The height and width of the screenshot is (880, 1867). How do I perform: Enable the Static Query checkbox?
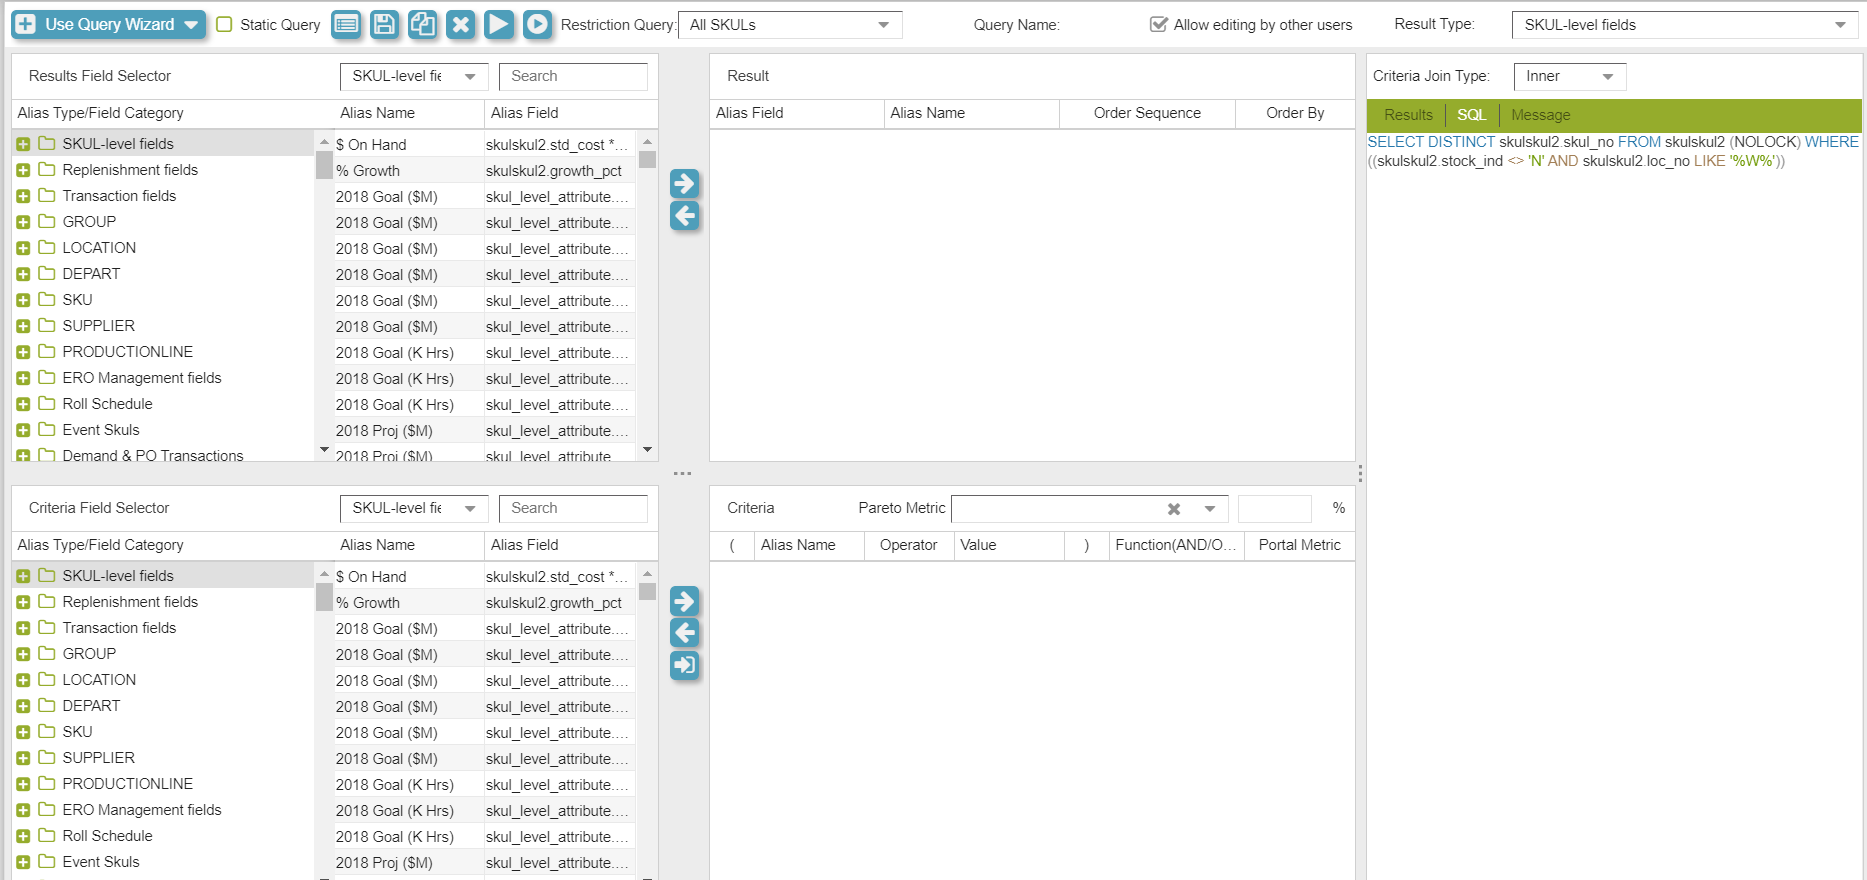[x=225, y=24]
